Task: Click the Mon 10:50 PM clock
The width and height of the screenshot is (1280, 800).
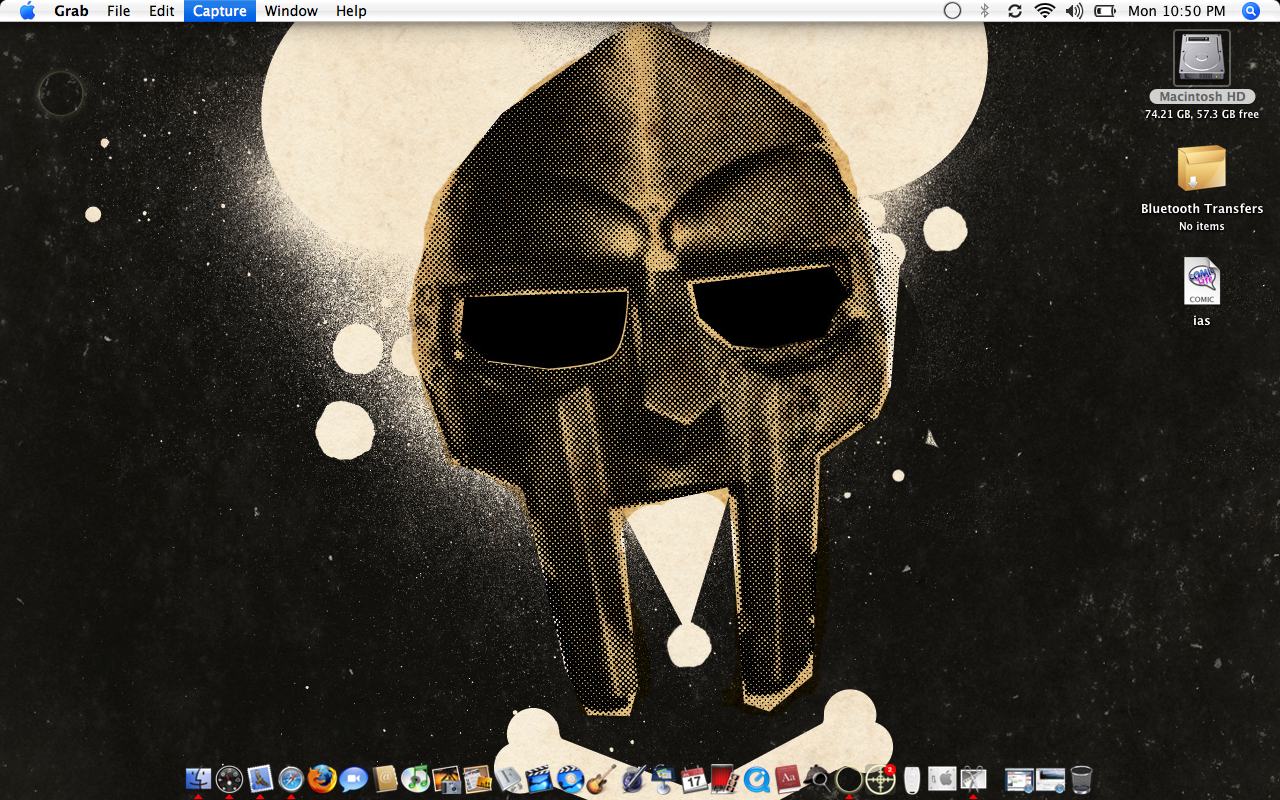Action: tap(1176, 11)
